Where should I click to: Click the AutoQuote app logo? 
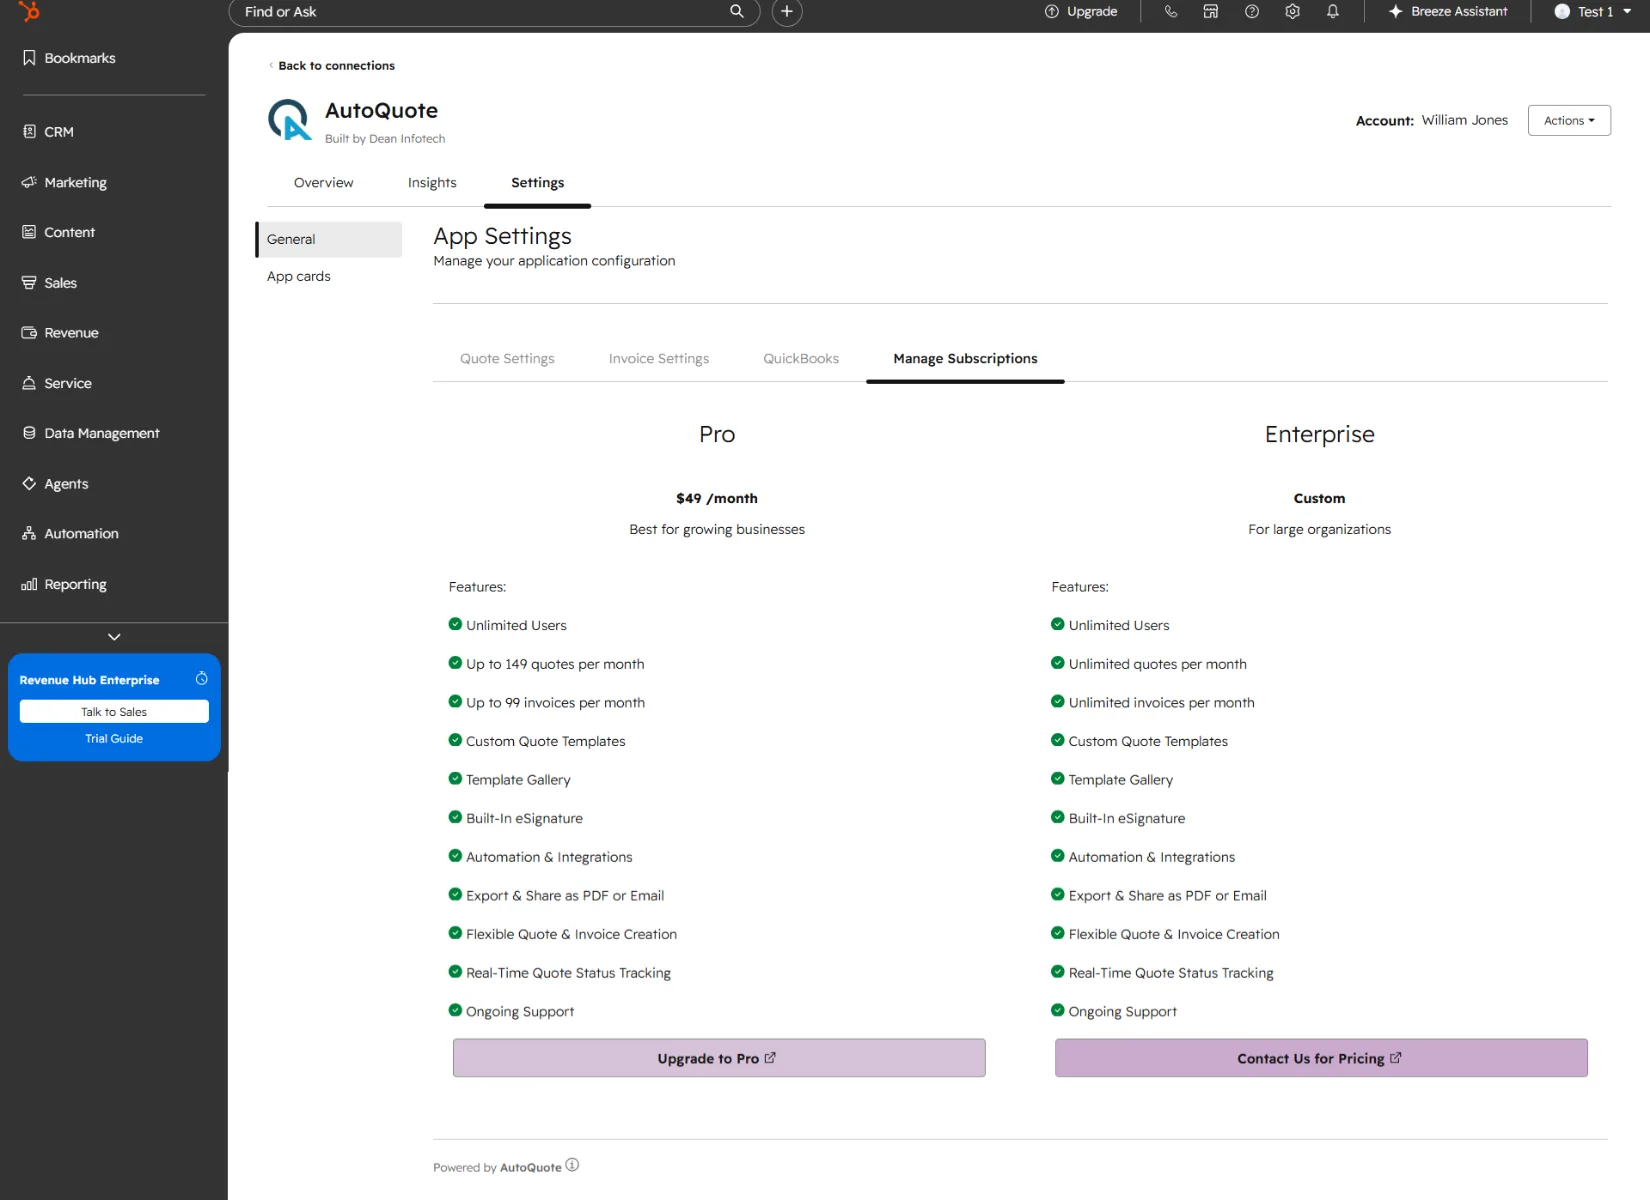(290, 120)
